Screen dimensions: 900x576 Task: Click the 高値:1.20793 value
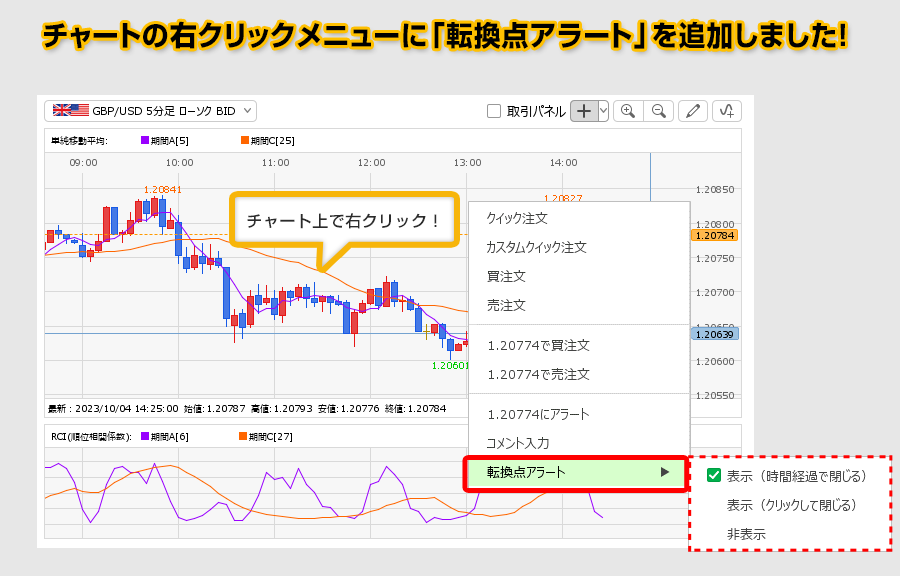coord(282,408)
